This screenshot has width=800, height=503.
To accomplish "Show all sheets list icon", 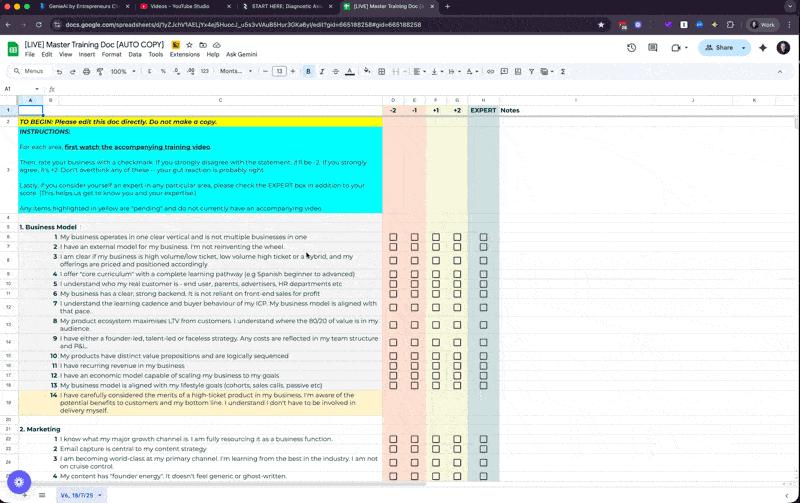I will [42, 495].
